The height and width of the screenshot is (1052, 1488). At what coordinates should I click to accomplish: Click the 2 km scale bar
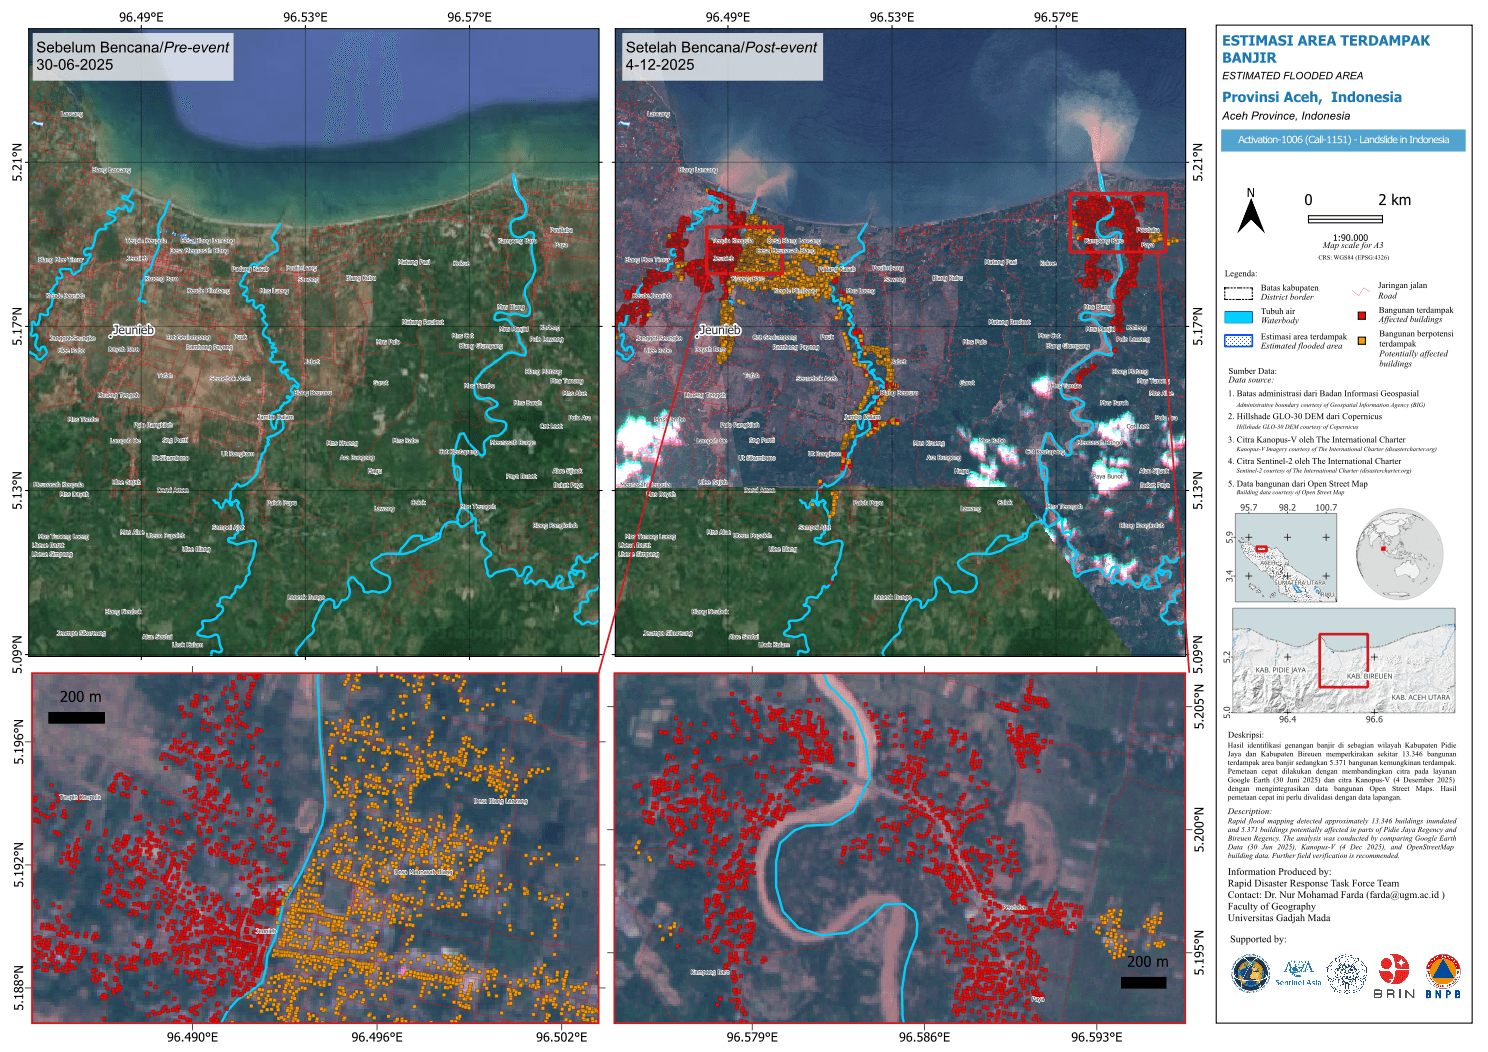point(1345,218)
